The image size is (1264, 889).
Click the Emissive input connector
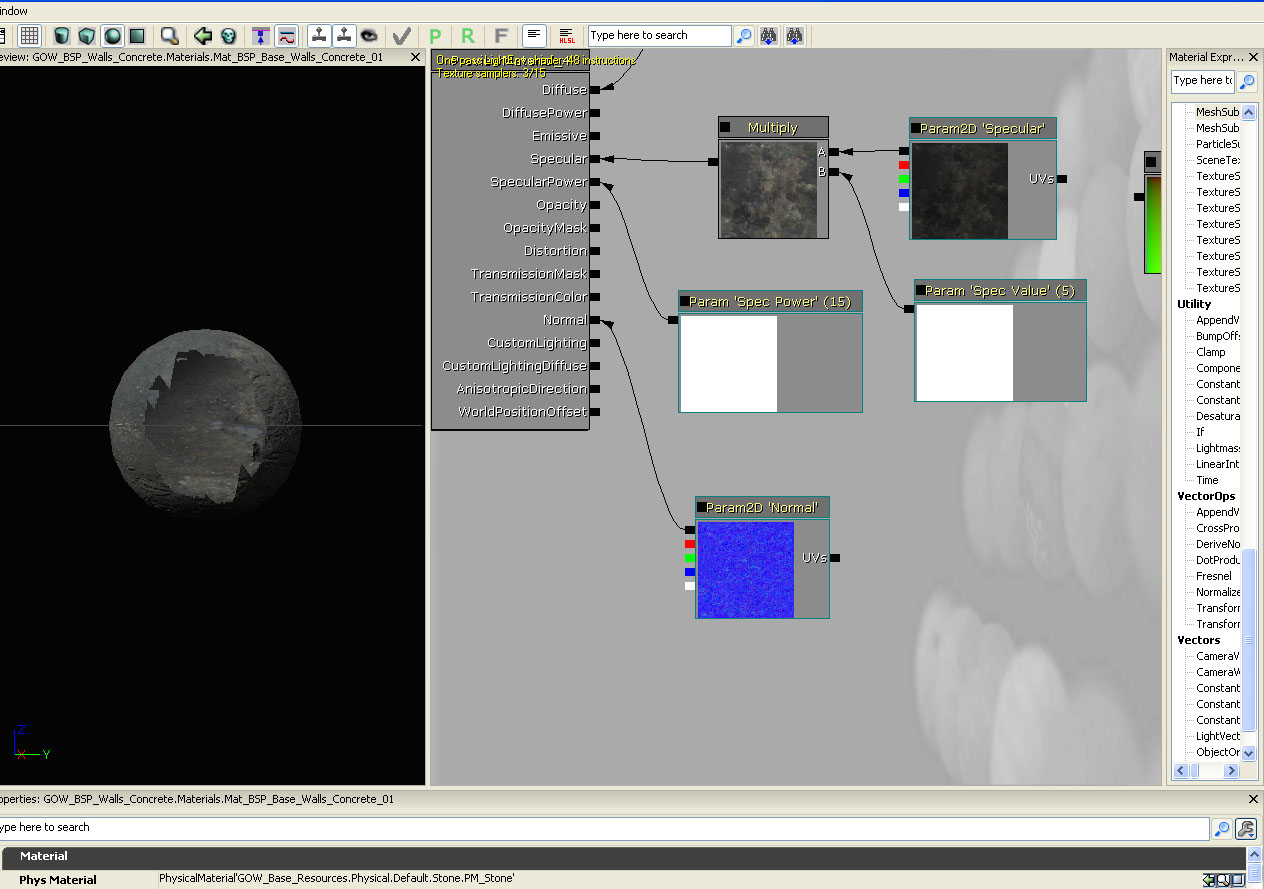pos(595,136)
